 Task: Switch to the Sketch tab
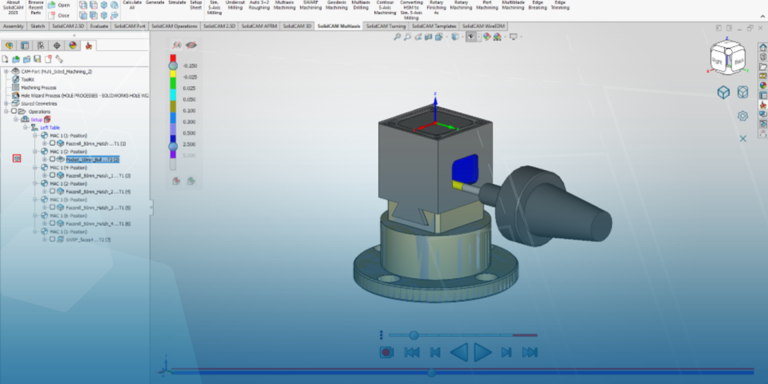tap(38, 26)
